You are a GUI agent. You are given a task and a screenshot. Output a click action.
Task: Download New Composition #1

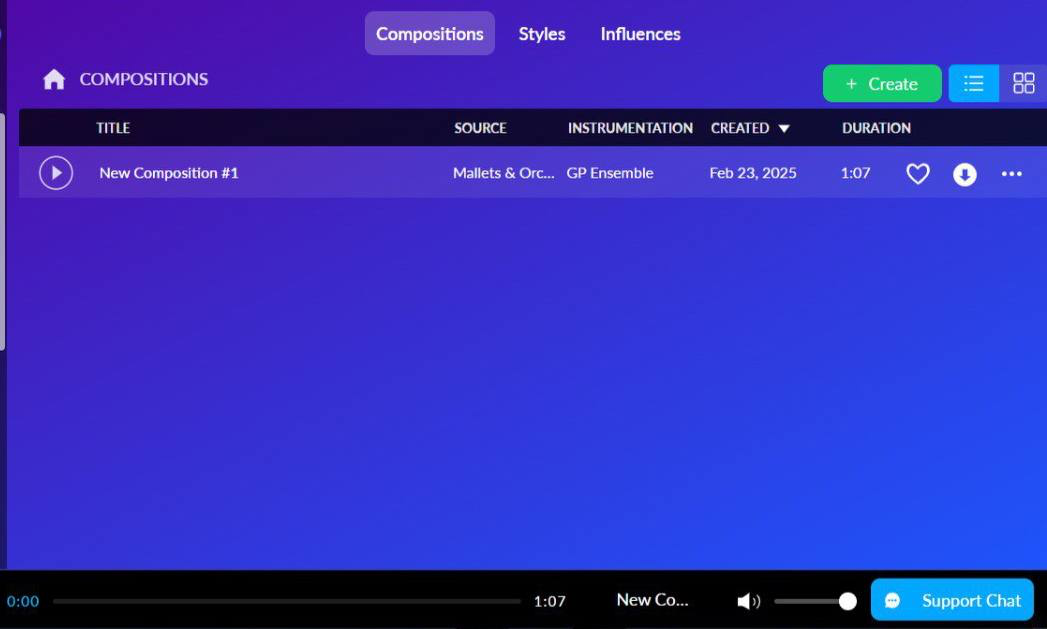965,174
